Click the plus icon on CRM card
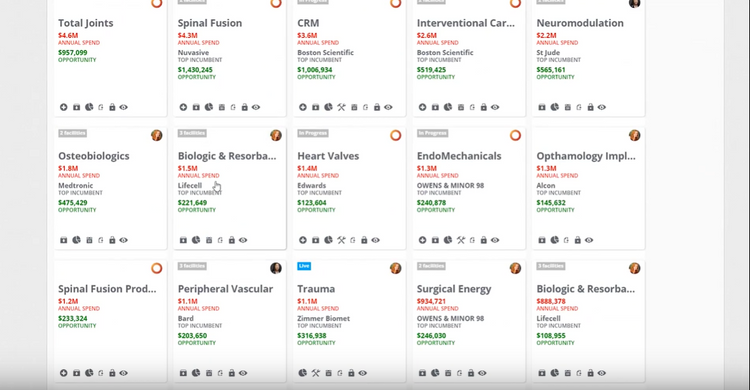Viewport: 750px width, 390px height. pyautogui.click(x=303, y=107)
